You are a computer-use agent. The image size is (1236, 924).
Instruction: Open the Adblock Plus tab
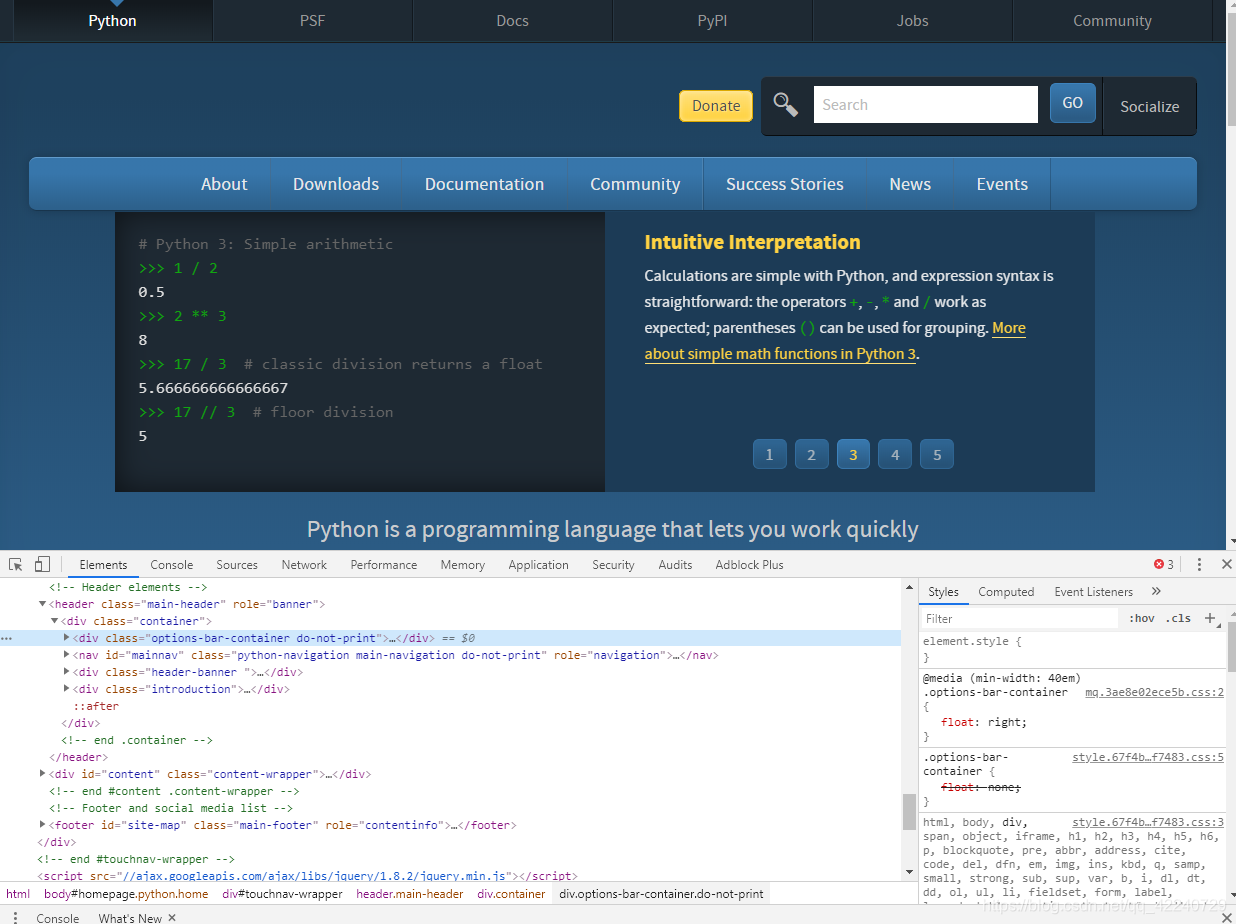(749, 565)
